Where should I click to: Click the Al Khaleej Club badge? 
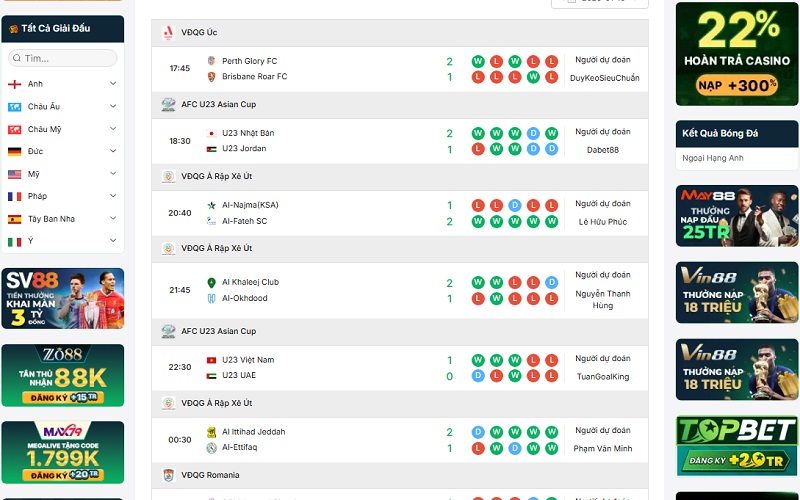[x=211, y=283]
